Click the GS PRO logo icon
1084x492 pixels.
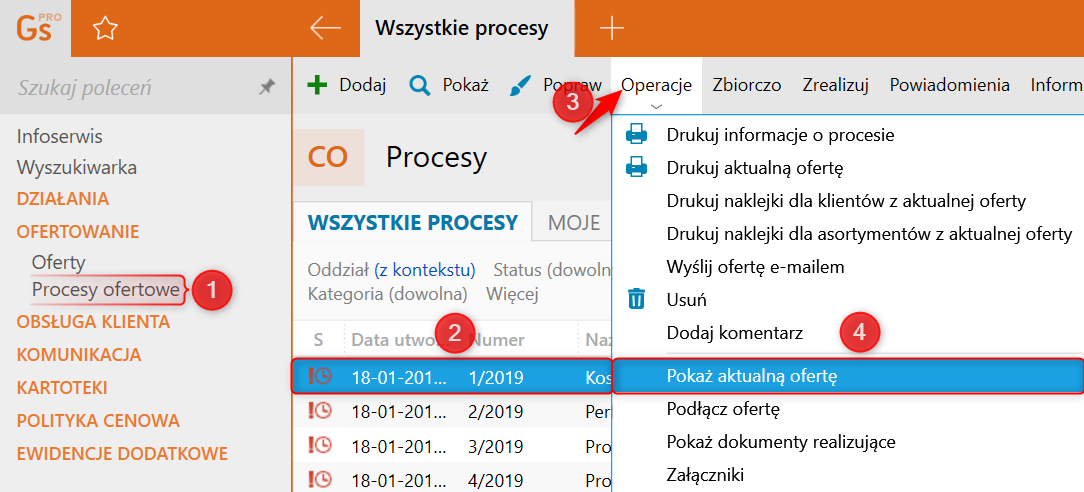37,28
